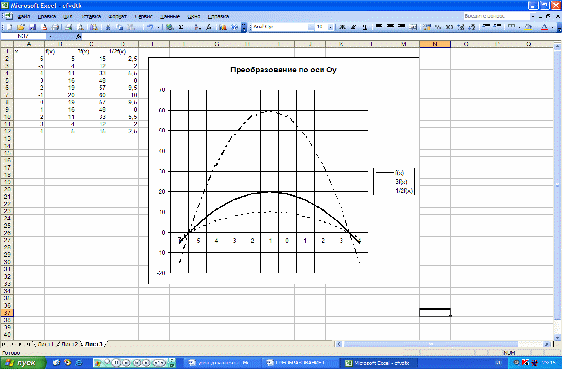
Task: Click the Undo arrow toolbar icon
Action: pos(150,27)
